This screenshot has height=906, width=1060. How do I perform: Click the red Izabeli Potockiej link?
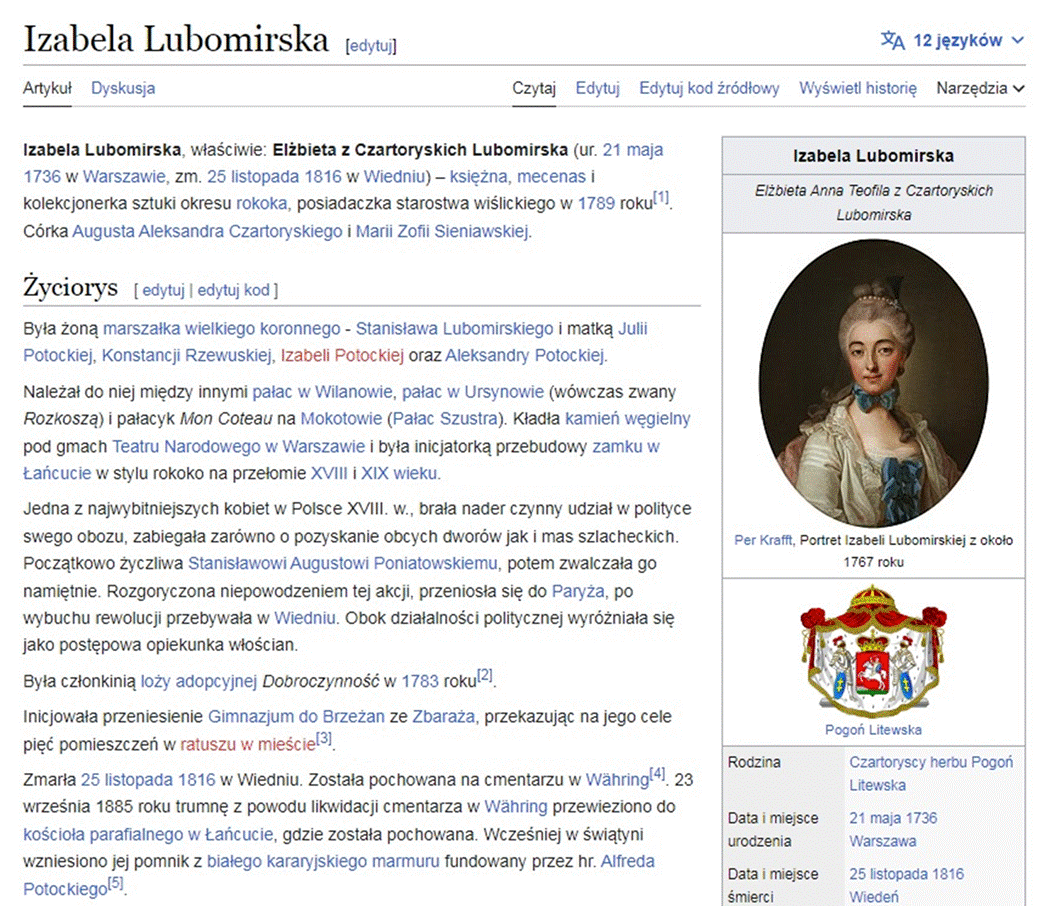(342, 356)
